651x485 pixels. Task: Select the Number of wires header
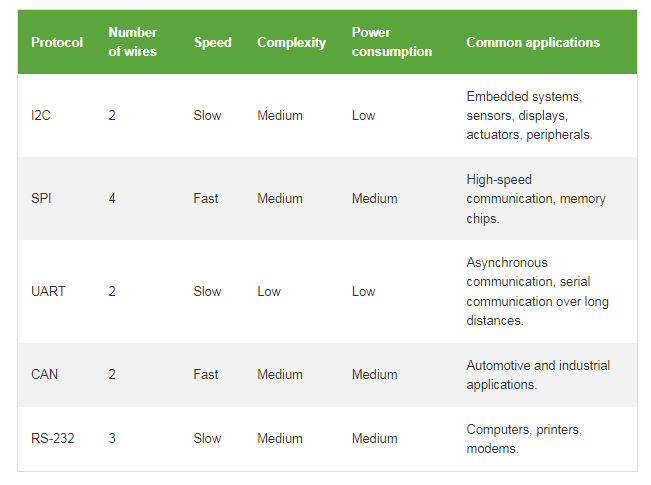click(x=133, y=42)
